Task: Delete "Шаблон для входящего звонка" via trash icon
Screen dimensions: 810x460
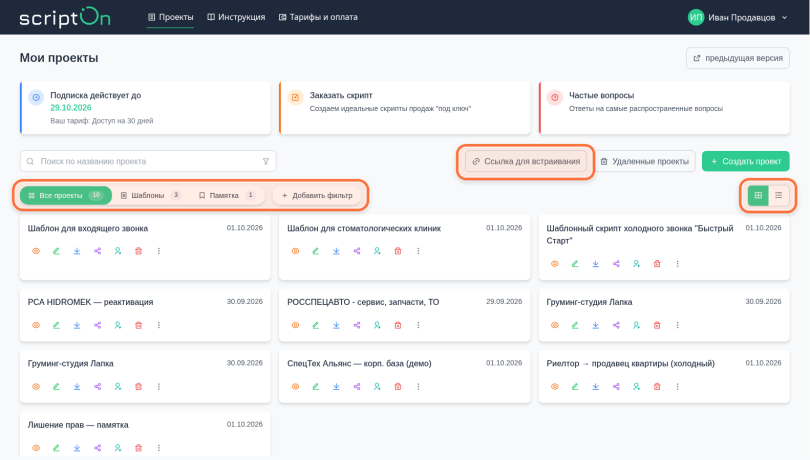Action: click(138, 251)
